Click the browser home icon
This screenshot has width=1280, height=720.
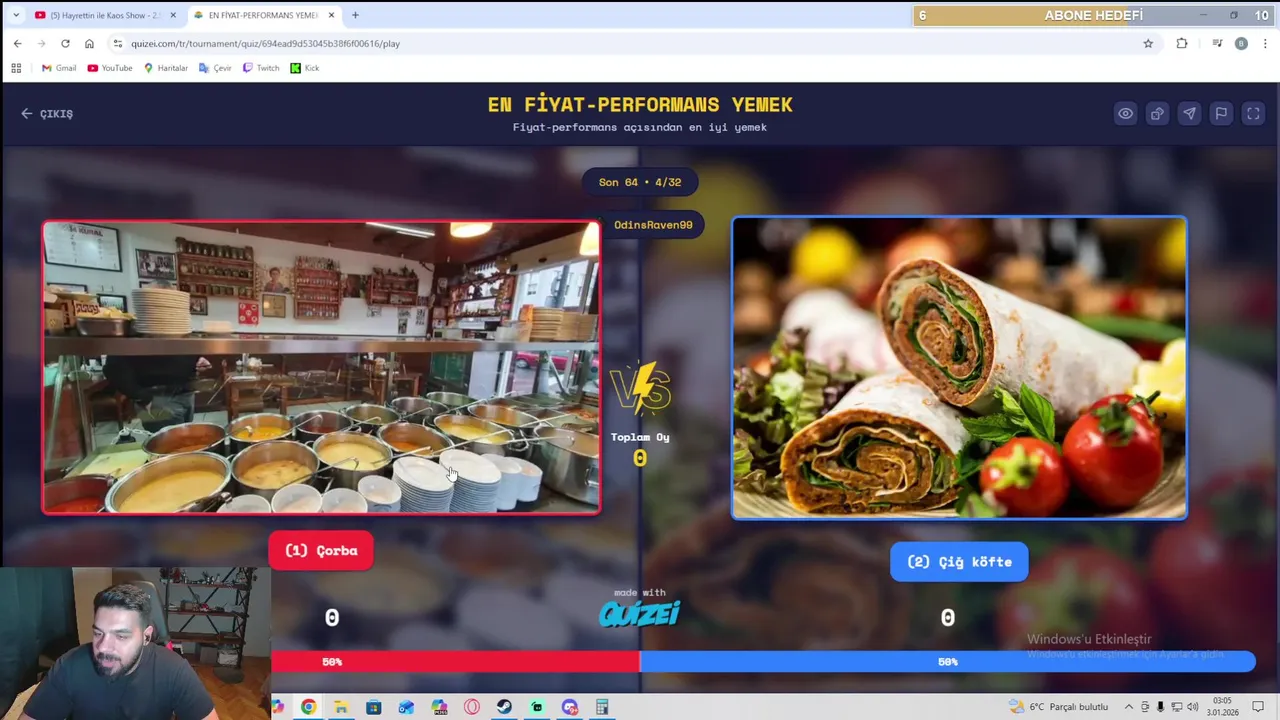(x=89, y=44)
